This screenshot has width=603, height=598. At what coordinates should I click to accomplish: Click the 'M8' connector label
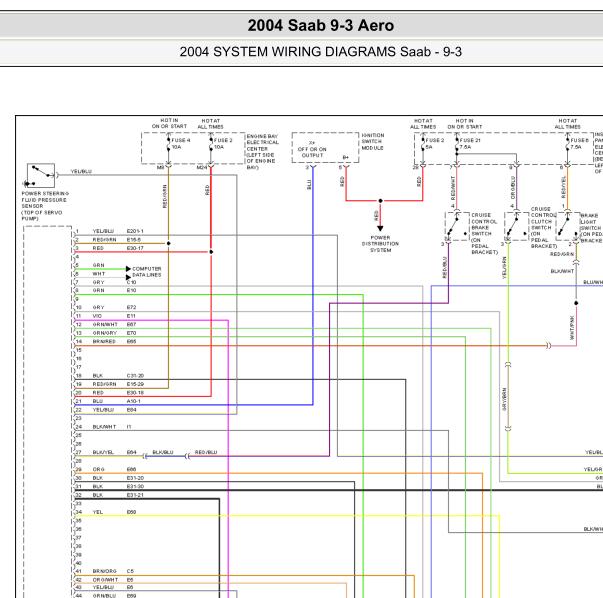[160, 168]
